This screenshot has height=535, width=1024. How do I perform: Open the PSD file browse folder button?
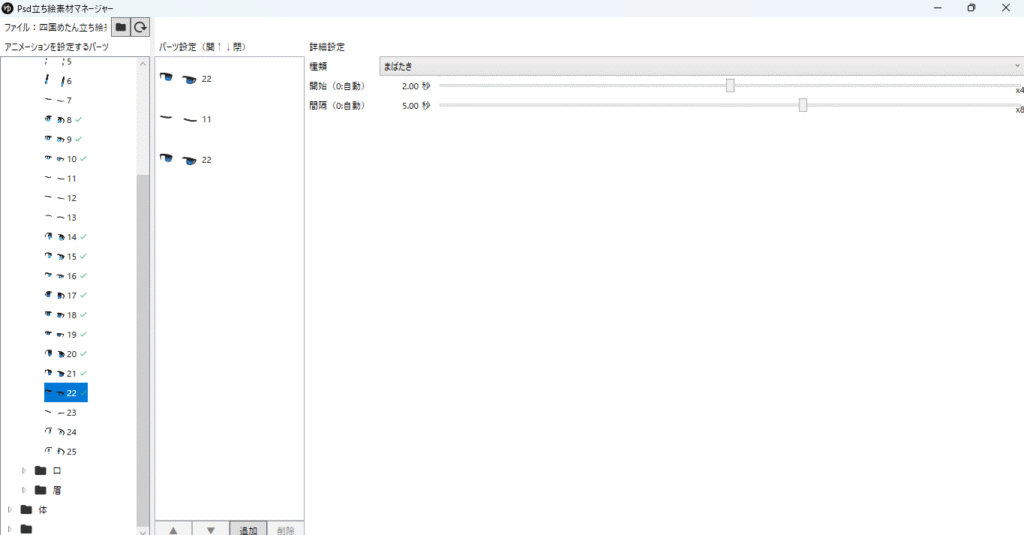tap(121, 28)
